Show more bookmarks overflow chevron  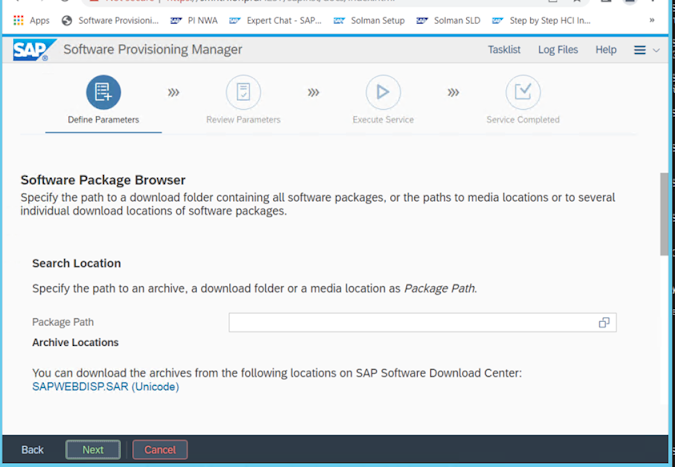click(652, 20)
